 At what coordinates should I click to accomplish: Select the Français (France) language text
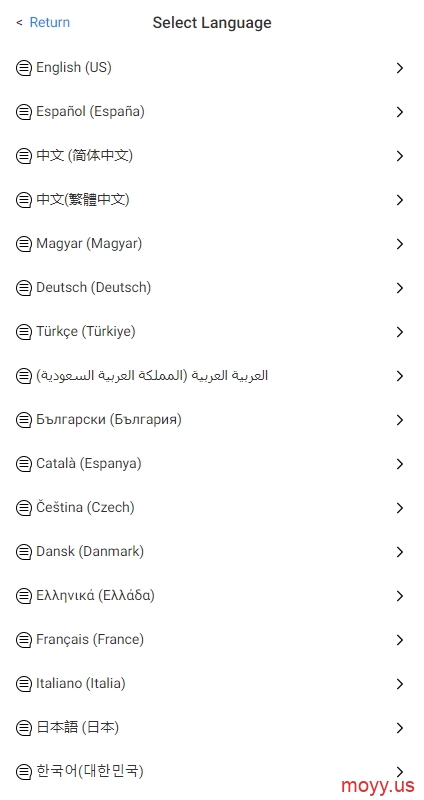coord(90,639)
